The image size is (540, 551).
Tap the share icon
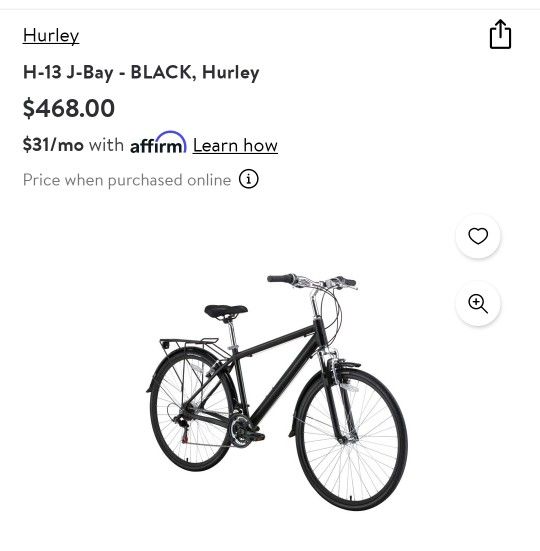click(x=500, y=34)
